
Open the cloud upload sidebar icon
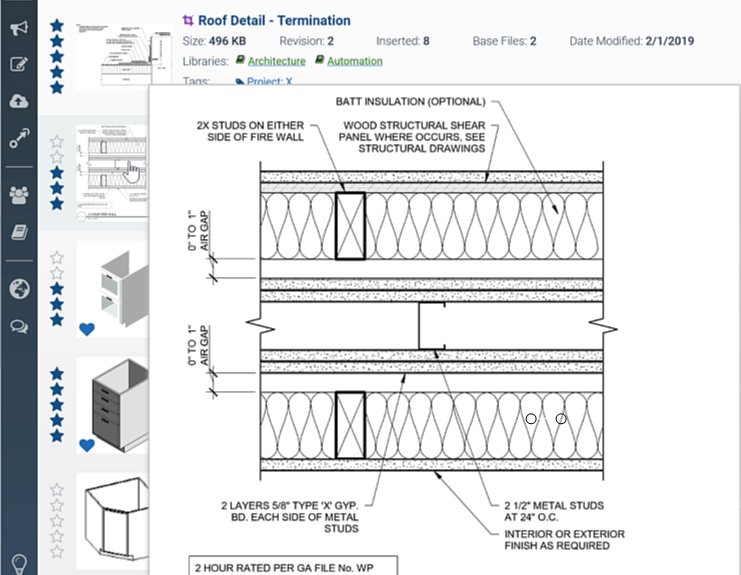pyautogui.click(x=19, y=101)
